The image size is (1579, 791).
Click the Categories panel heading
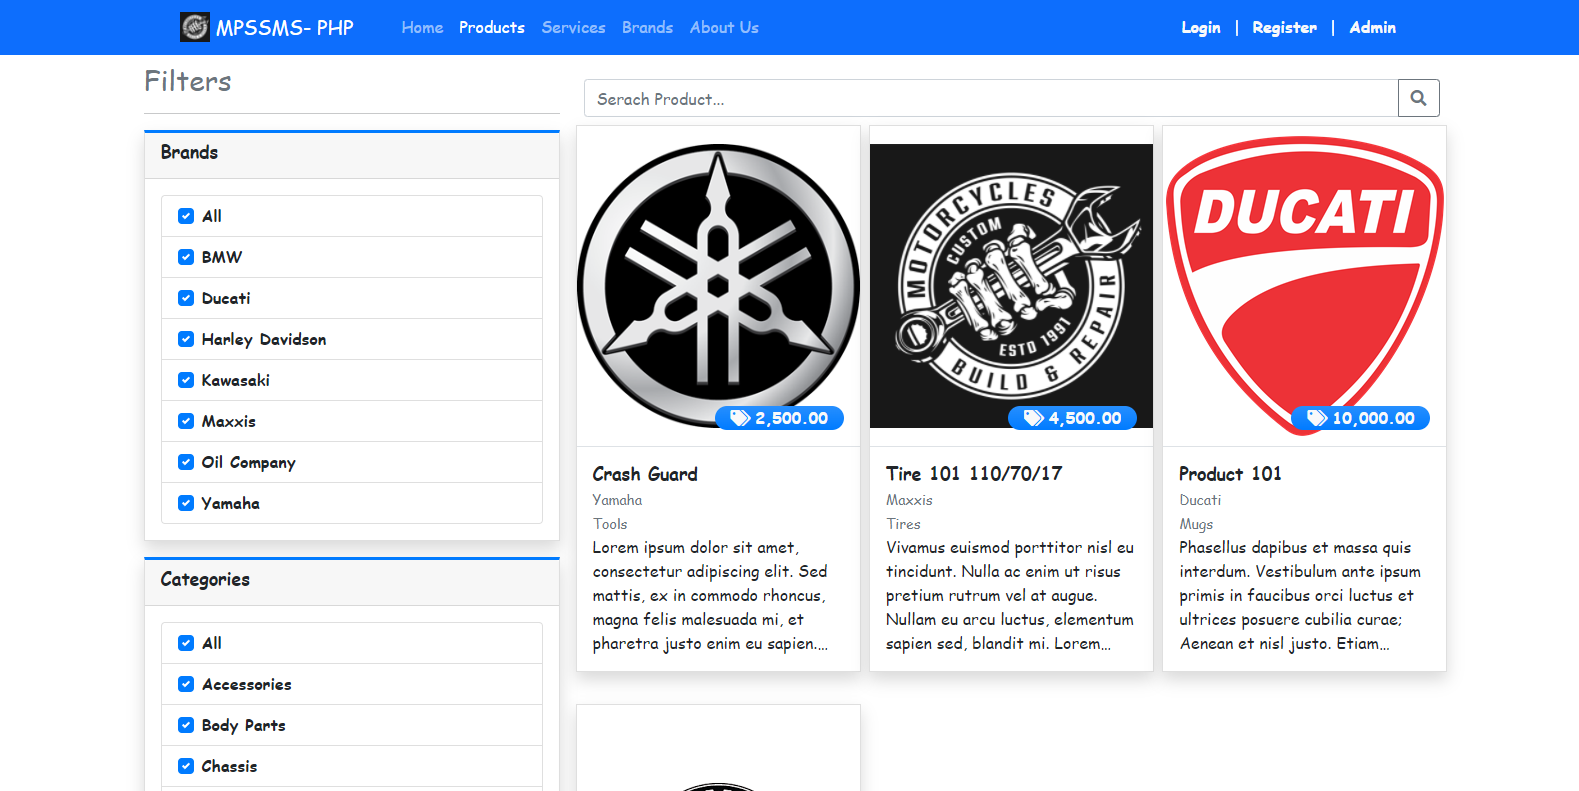(205, 579)
